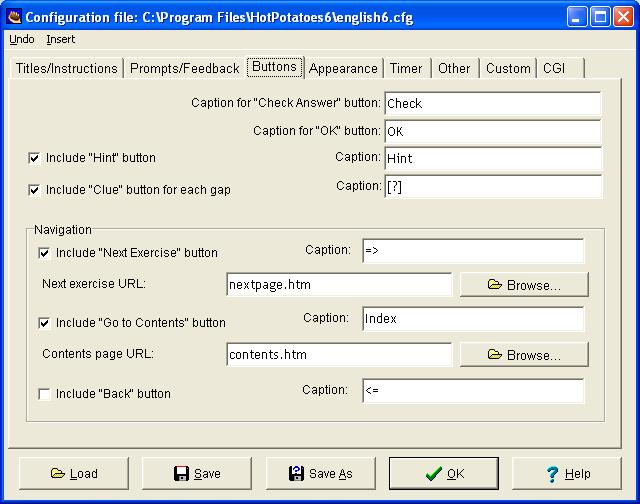This screenshot has width=640, height=504.
Task: Click the Back caption field with <=
Action: tap(473, 391)
